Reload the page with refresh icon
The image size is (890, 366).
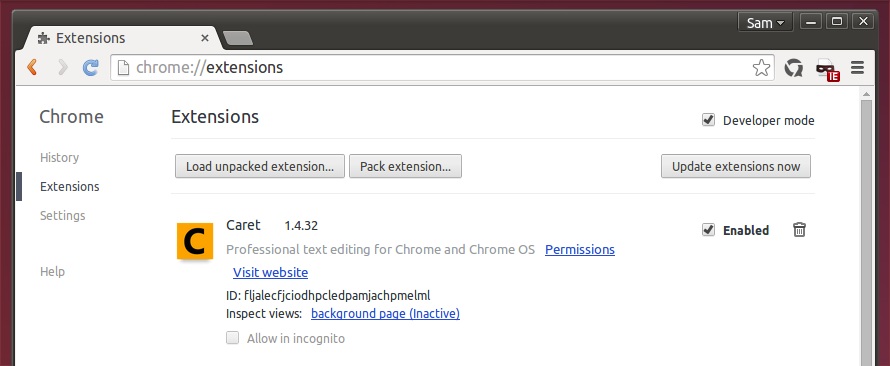click(91, 68)
